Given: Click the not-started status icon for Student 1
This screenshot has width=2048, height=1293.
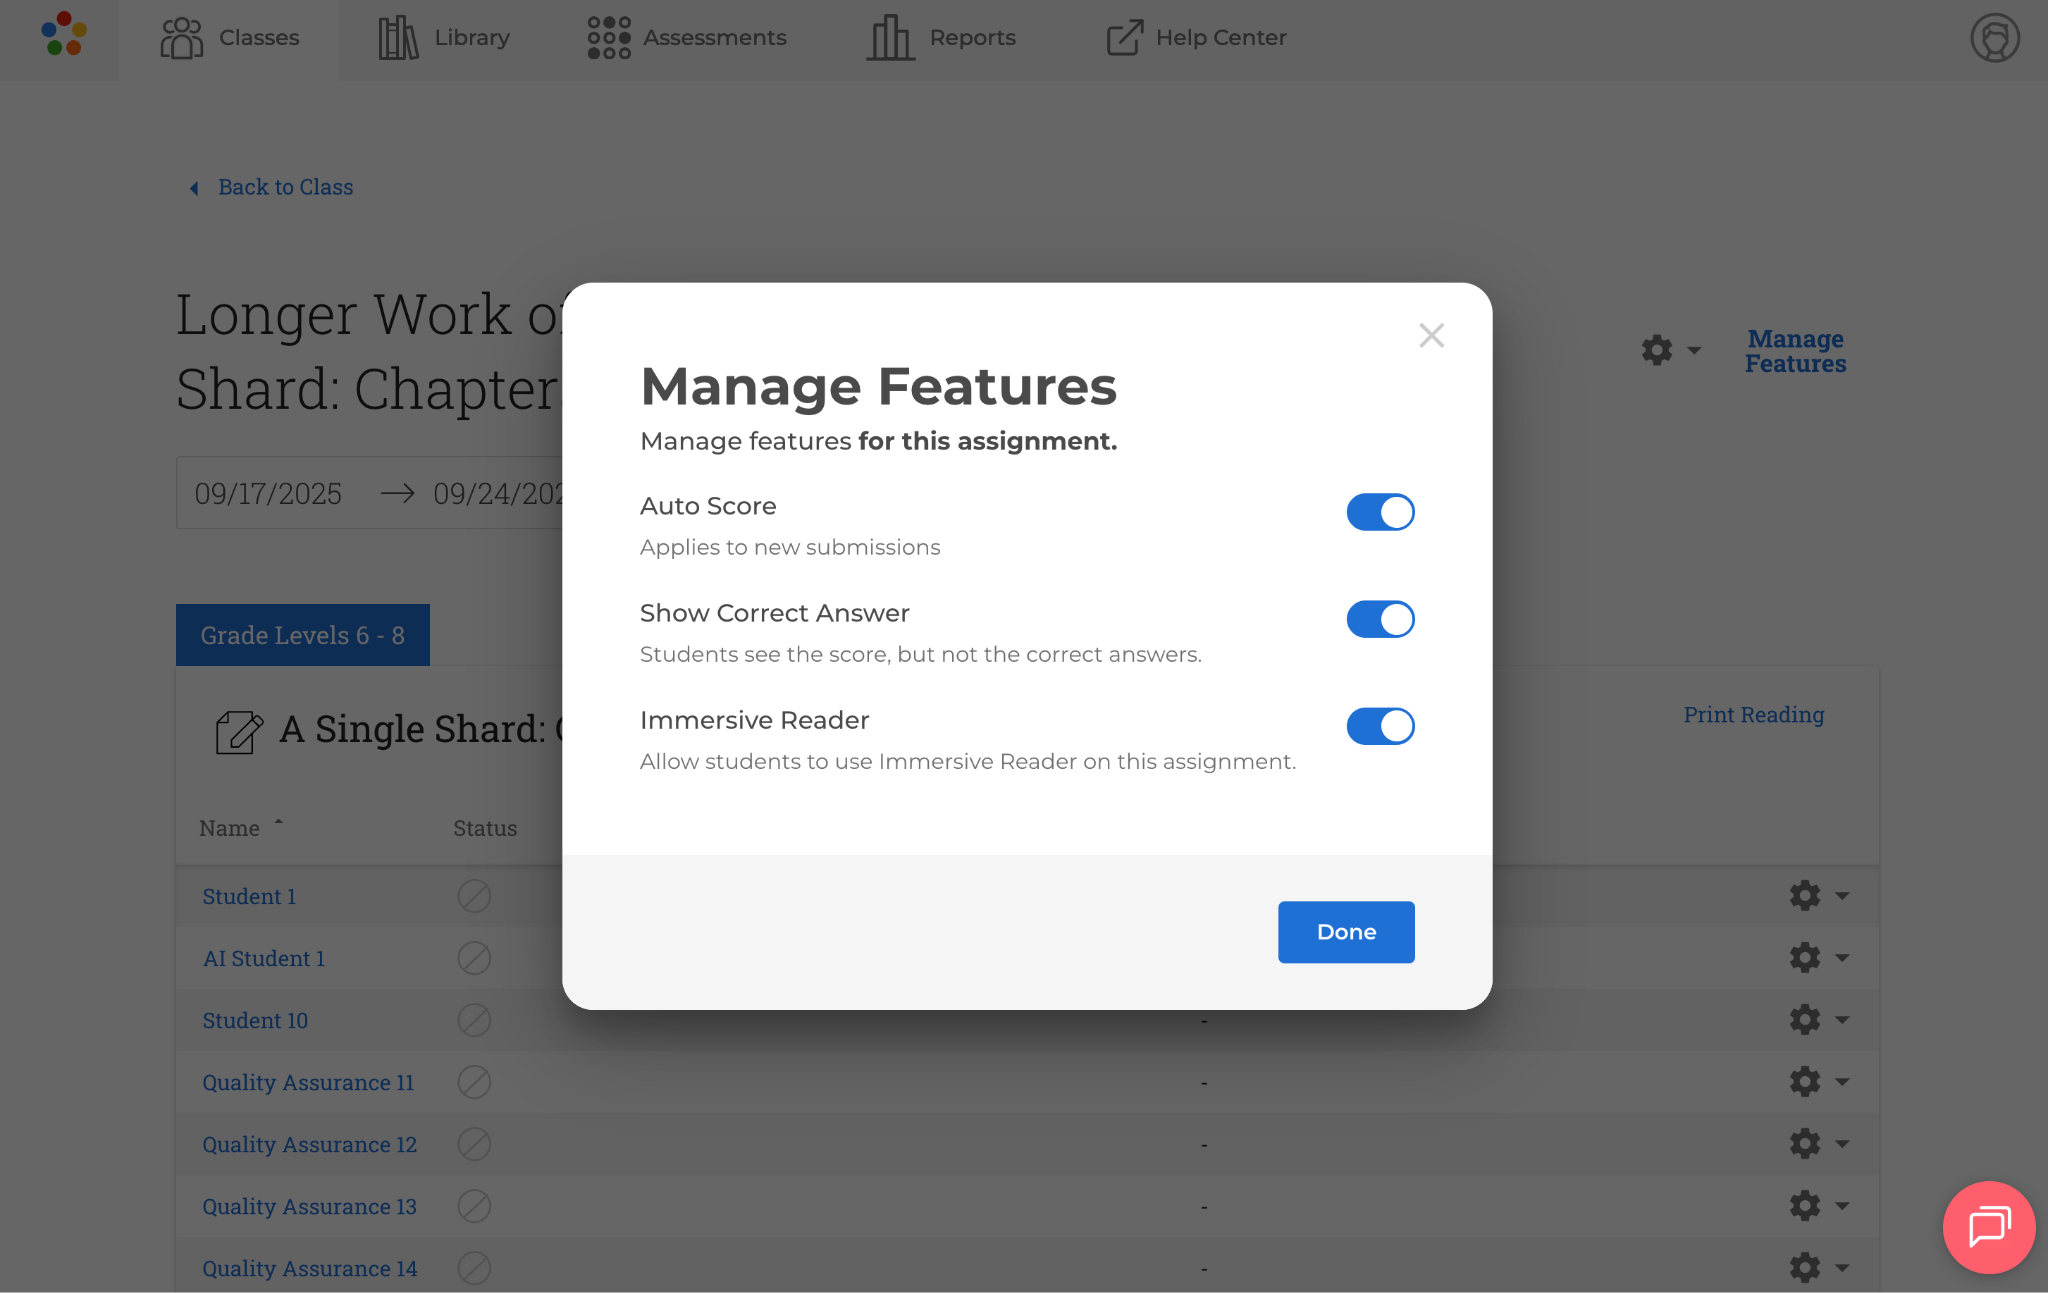Looking at the screenshot, I should (x=474, y=896).
